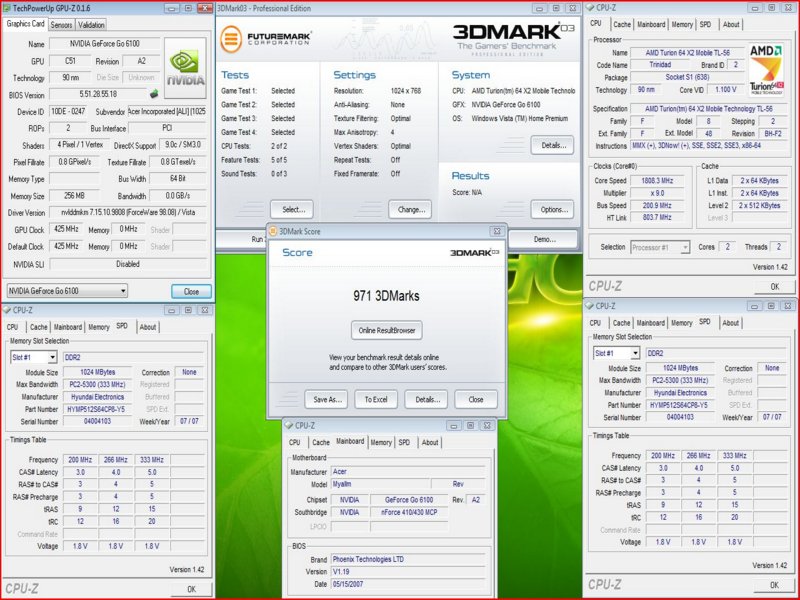Screen dimensions: 800x600
Task: Click the Processor Name AMD Turion 64 X2 Mobile TL-56
Action: click(x=687, y=53)
